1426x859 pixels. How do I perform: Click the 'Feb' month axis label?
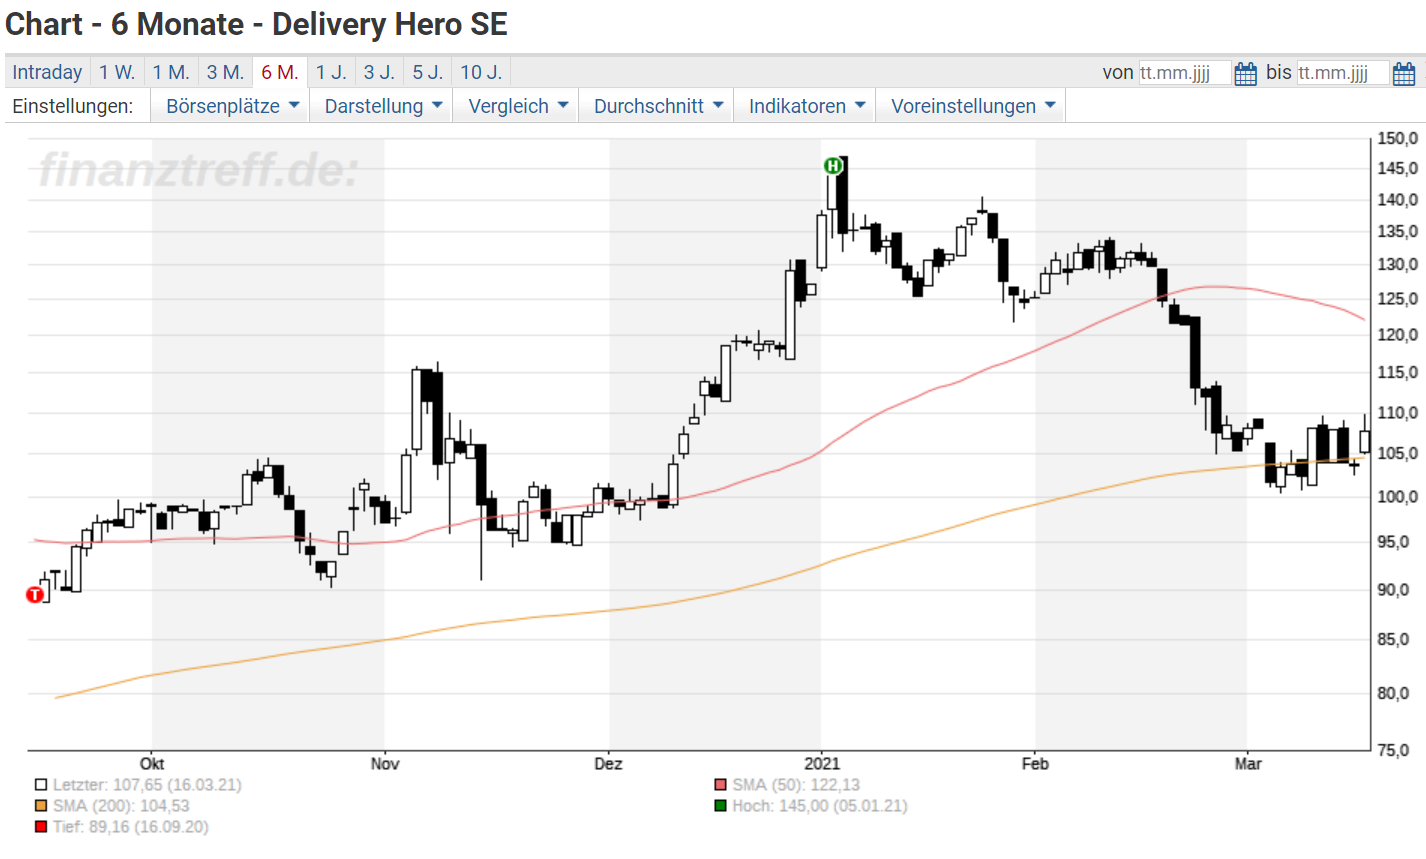click(x=1035, y=764)
